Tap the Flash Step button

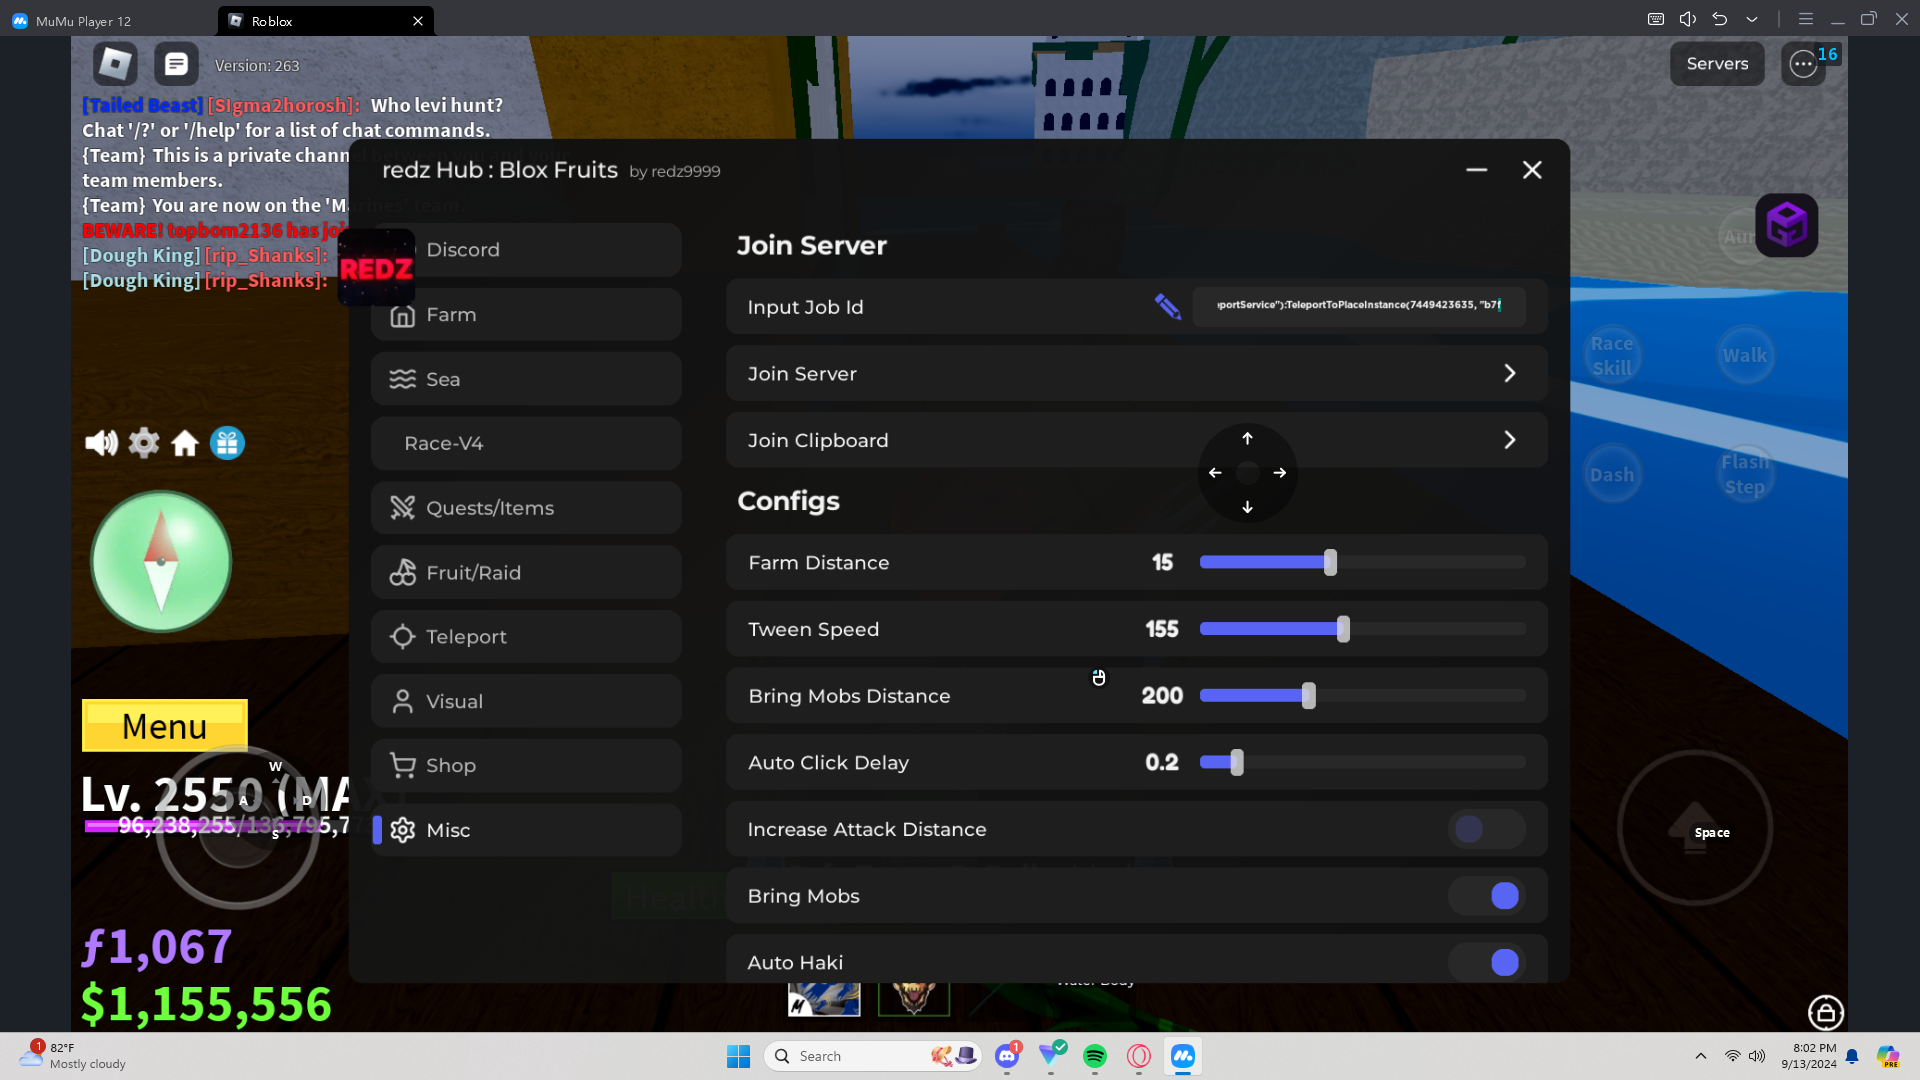[1744, 475]
